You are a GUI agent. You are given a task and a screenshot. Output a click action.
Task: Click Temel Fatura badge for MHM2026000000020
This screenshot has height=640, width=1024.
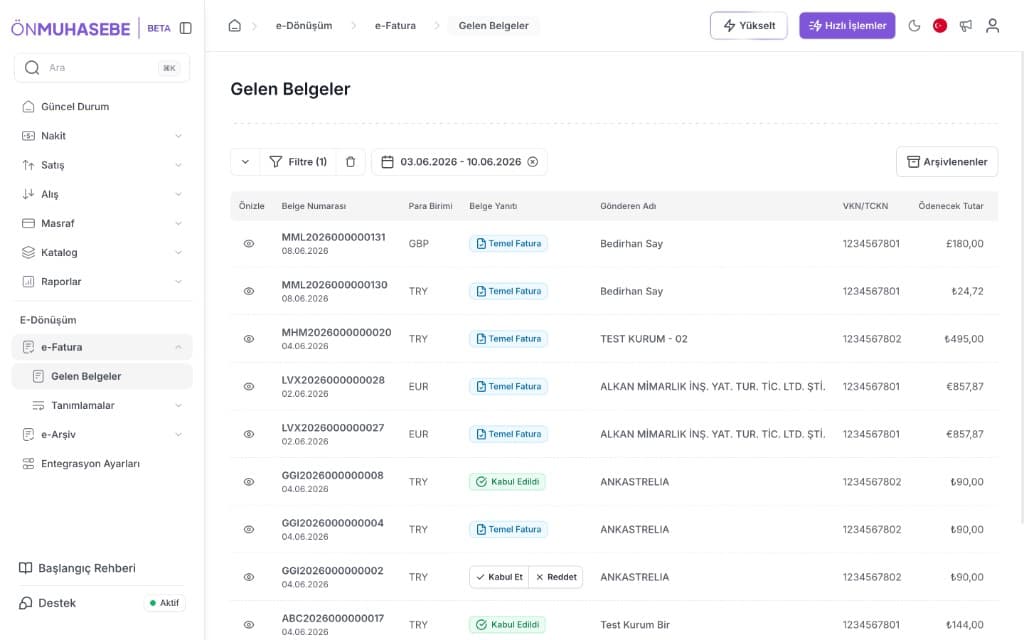click(x=508, y=339)
